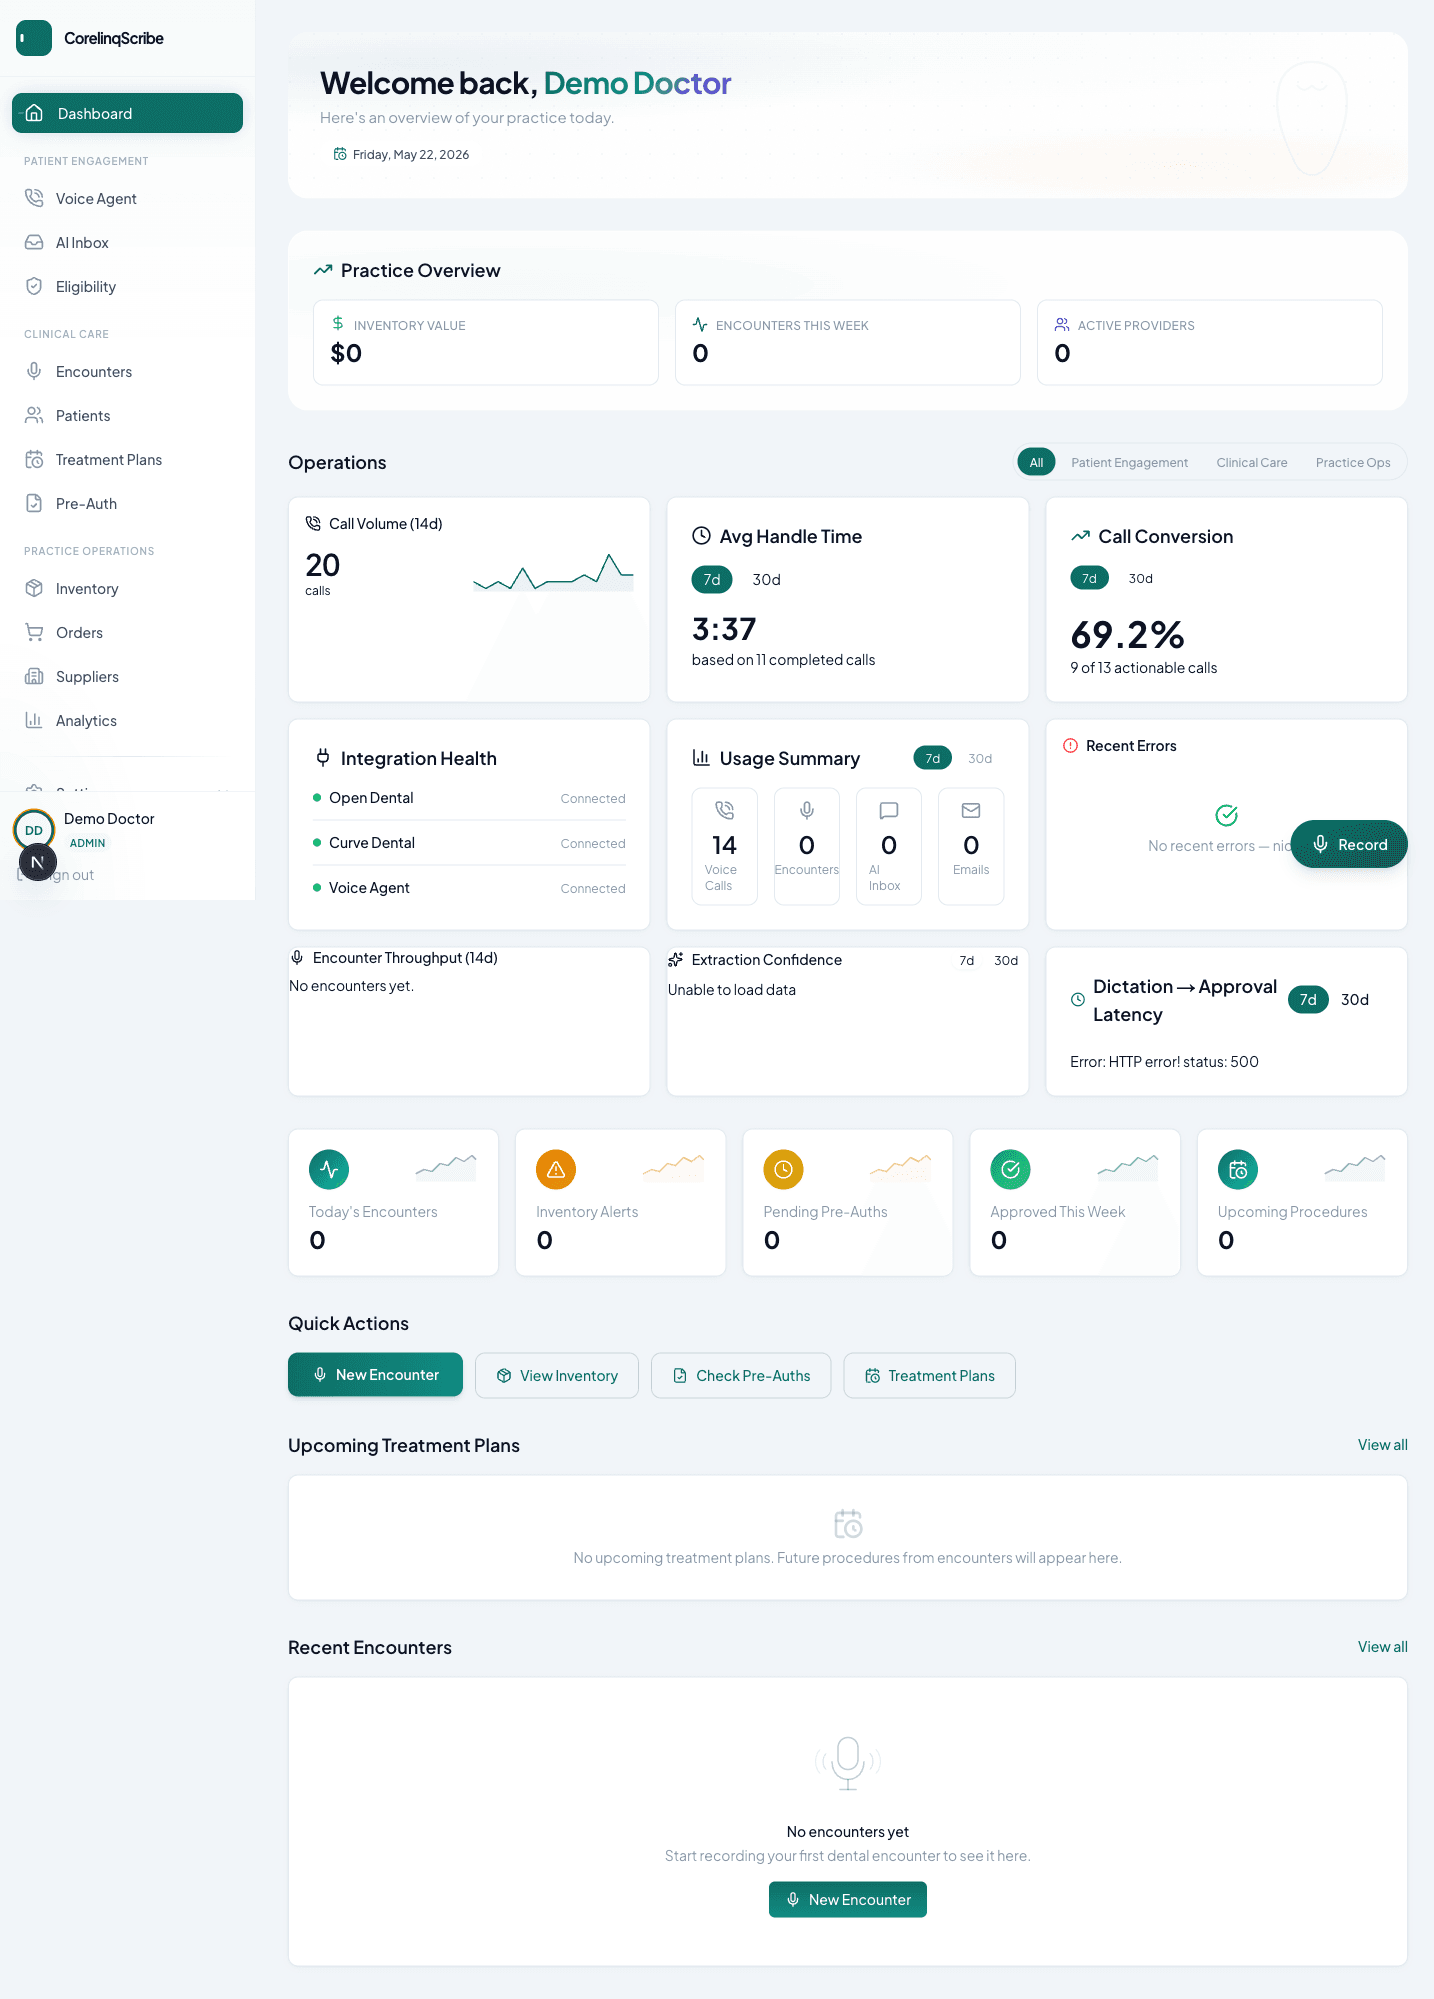This screenshot has height=1999, width=1434.
Task: Filter operations by Practice Ops
Action: 1352,462
